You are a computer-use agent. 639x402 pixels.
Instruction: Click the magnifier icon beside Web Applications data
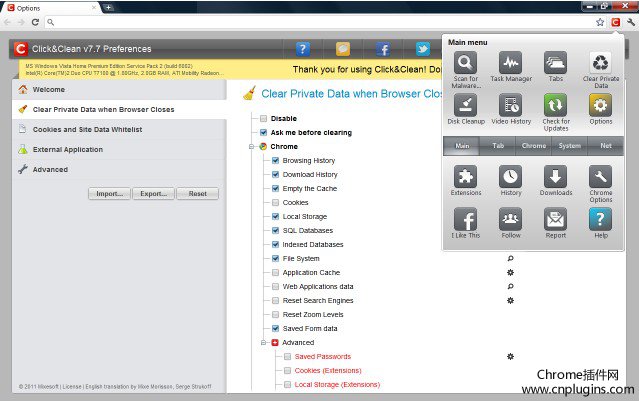(x=510, y=287)
